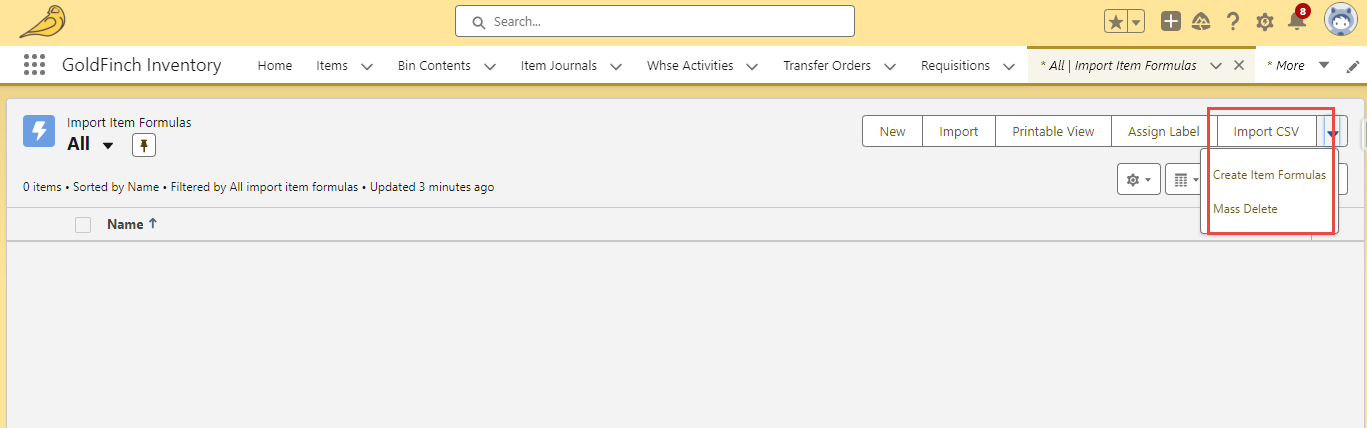Expand the Import Item Formulas tab chevron
Screen dimensions: 1367x428
pos(1216,66)
